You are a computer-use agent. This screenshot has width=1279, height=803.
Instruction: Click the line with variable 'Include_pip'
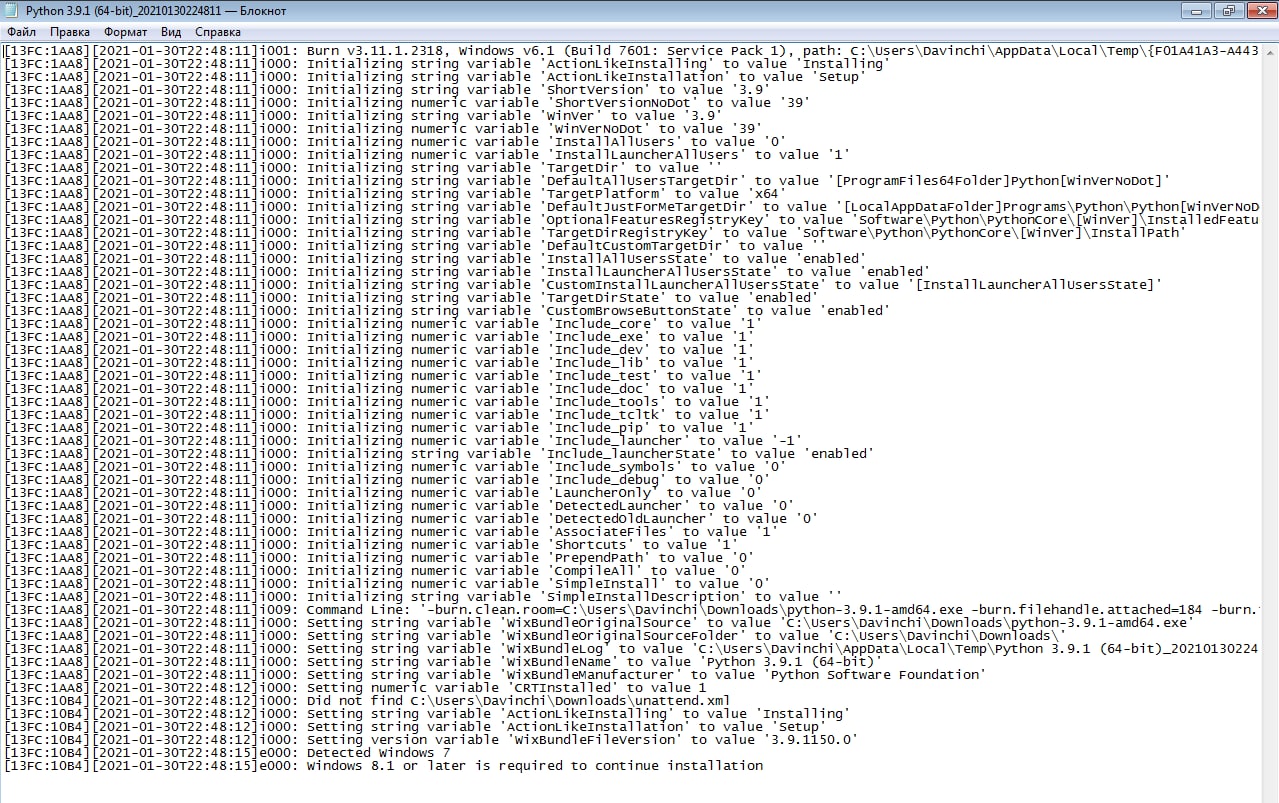(x=379, y=427)
